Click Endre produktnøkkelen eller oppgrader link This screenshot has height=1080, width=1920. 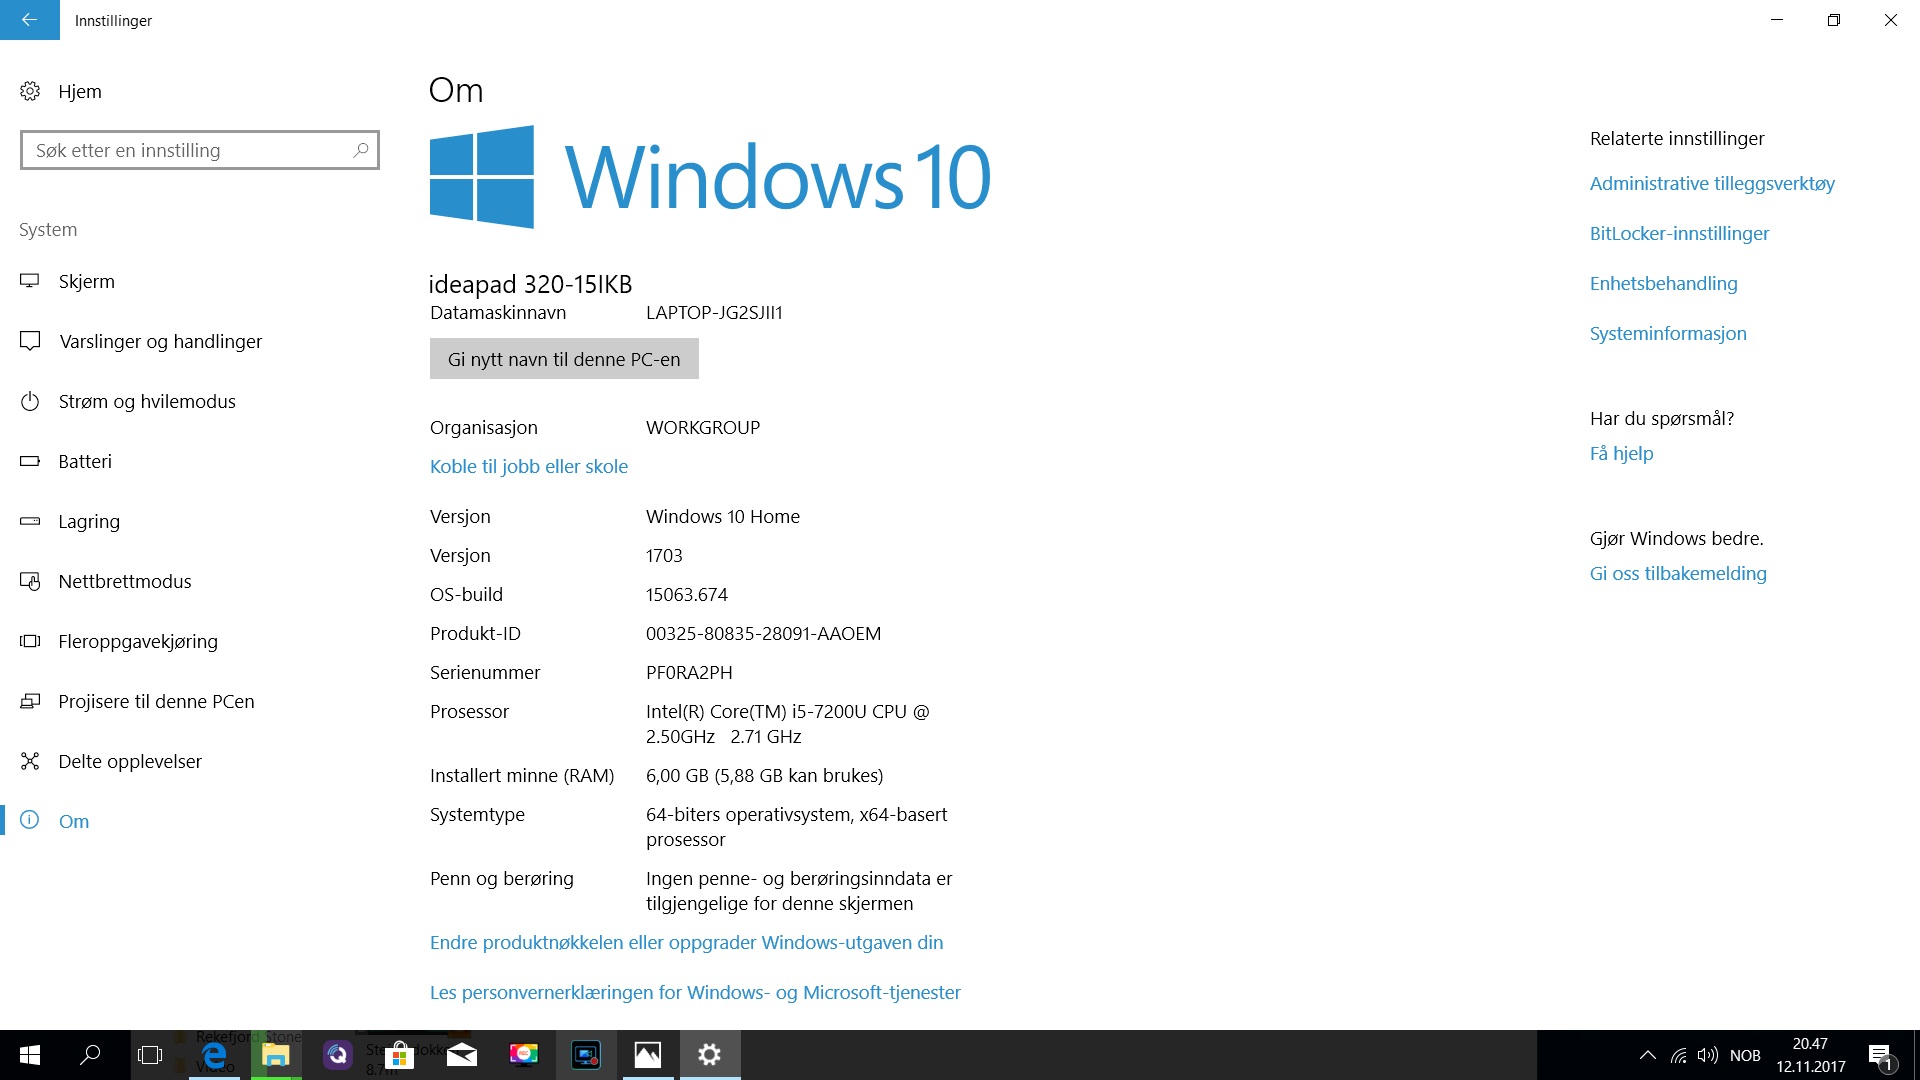click(686, 942)
